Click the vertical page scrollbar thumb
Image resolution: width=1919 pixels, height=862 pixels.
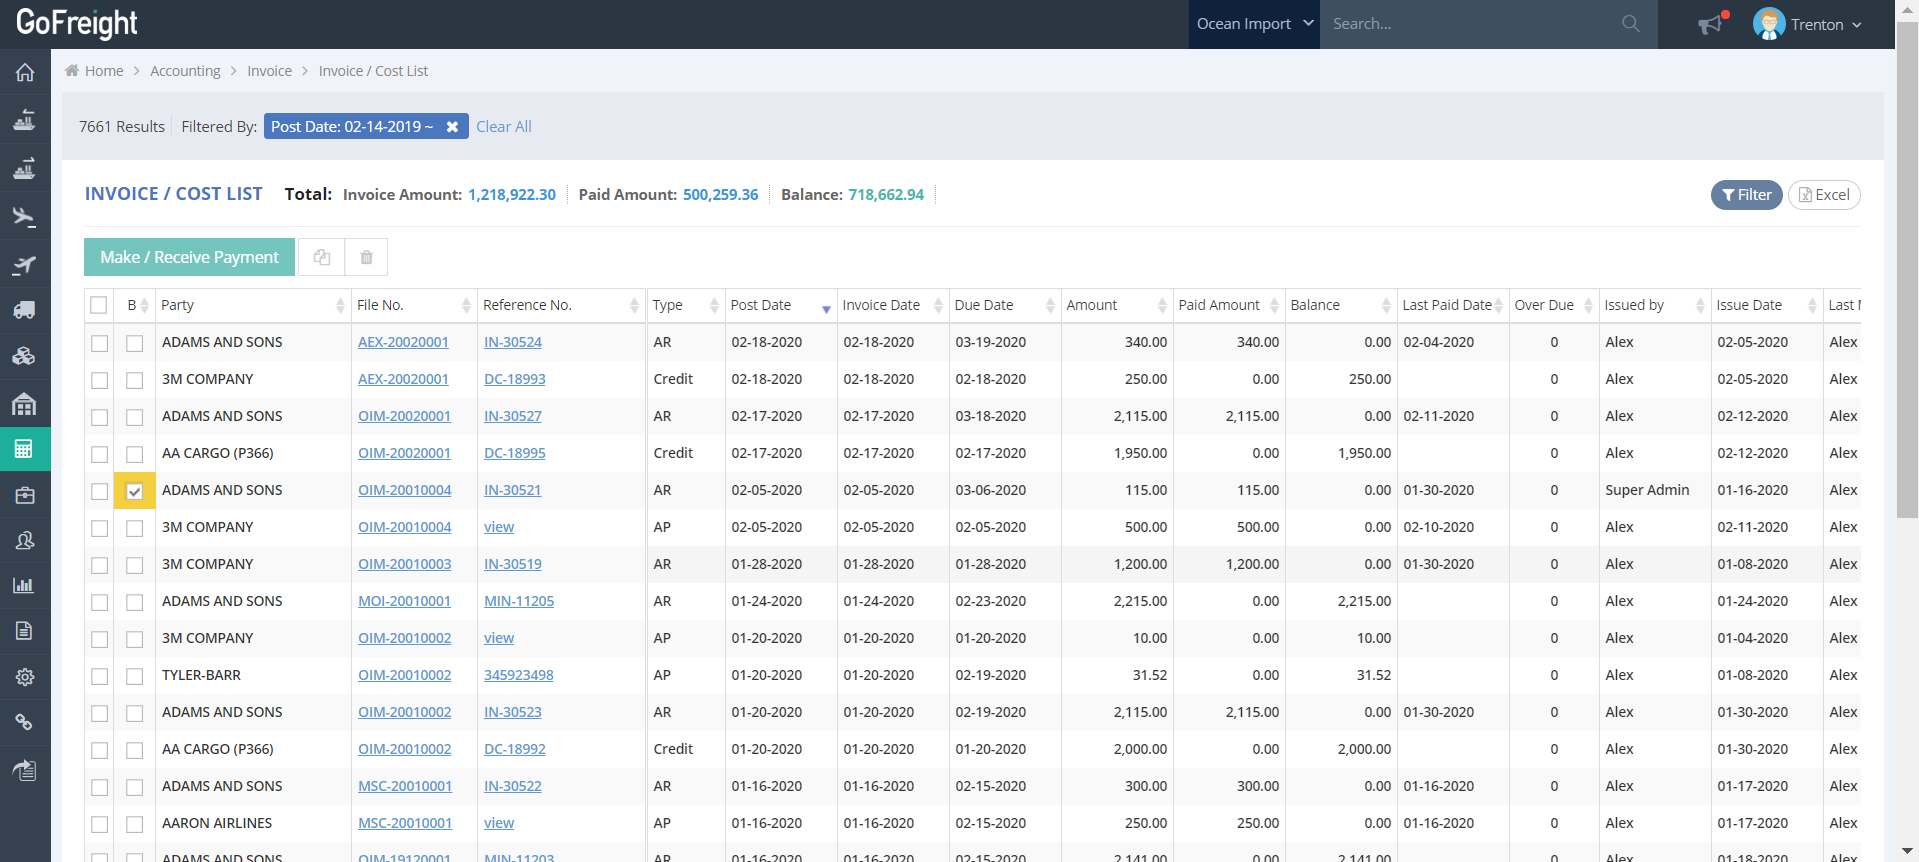pyautogui.click(x=1907, y=270)
